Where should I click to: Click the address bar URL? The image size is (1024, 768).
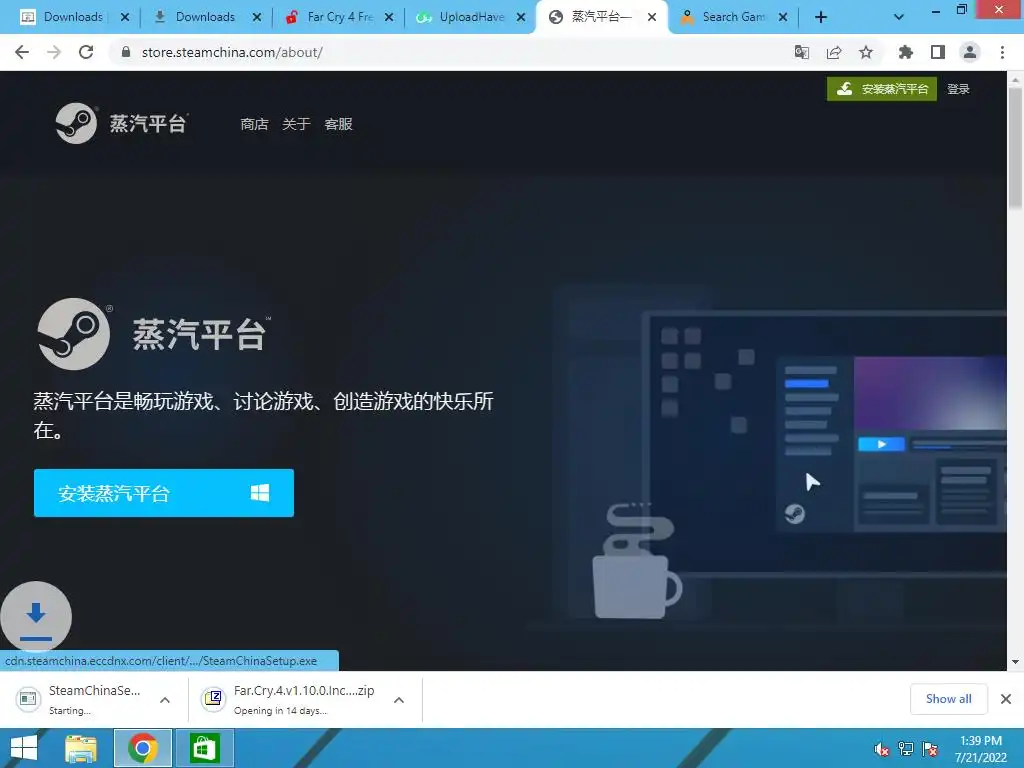click(x=232, y=52)
